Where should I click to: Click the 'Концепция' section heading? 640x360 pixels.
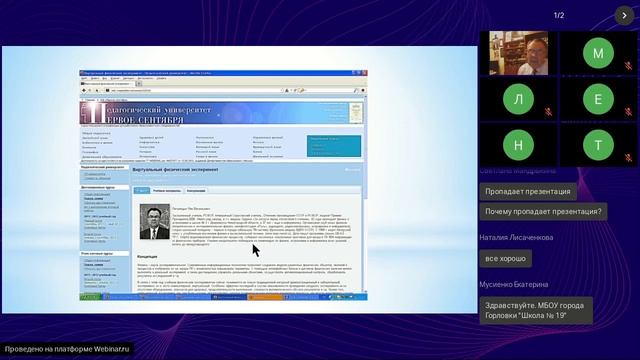tap(147, 256)
